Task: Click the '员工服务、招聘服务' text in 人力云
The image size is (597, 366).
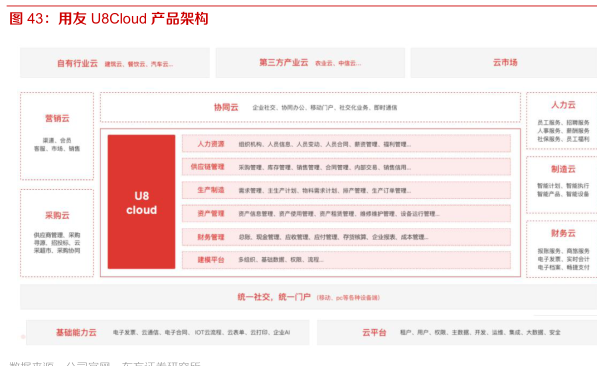Action: [563, 123]
